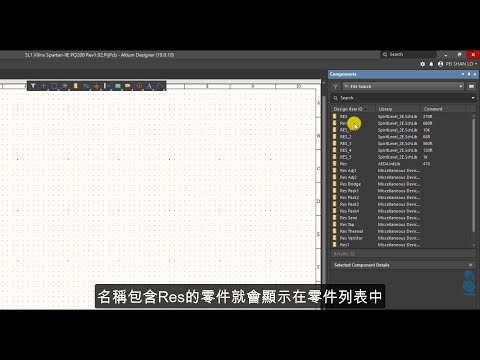This screenshot has width=480, height=360.
Task: Click the 10K comment cell
Action: click(x=427, y=130)
